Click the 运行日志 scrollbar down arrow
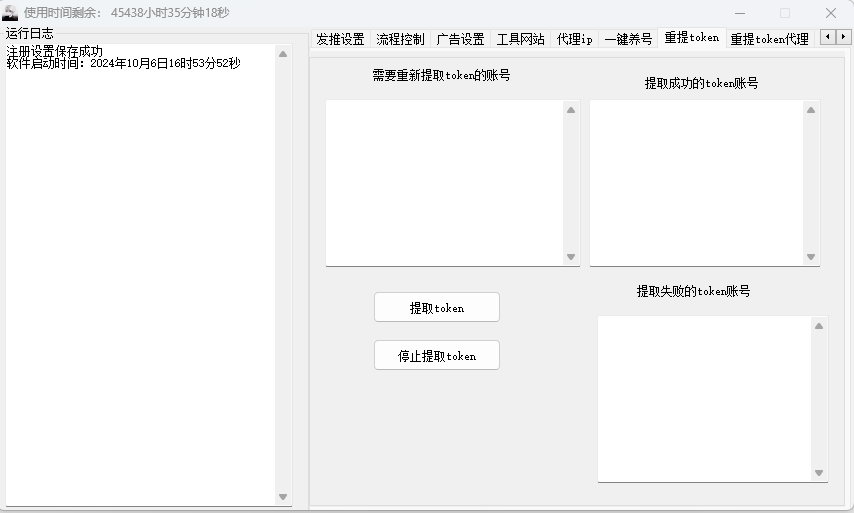The height and width of the screenshot is (513, 854). (283, 497)
